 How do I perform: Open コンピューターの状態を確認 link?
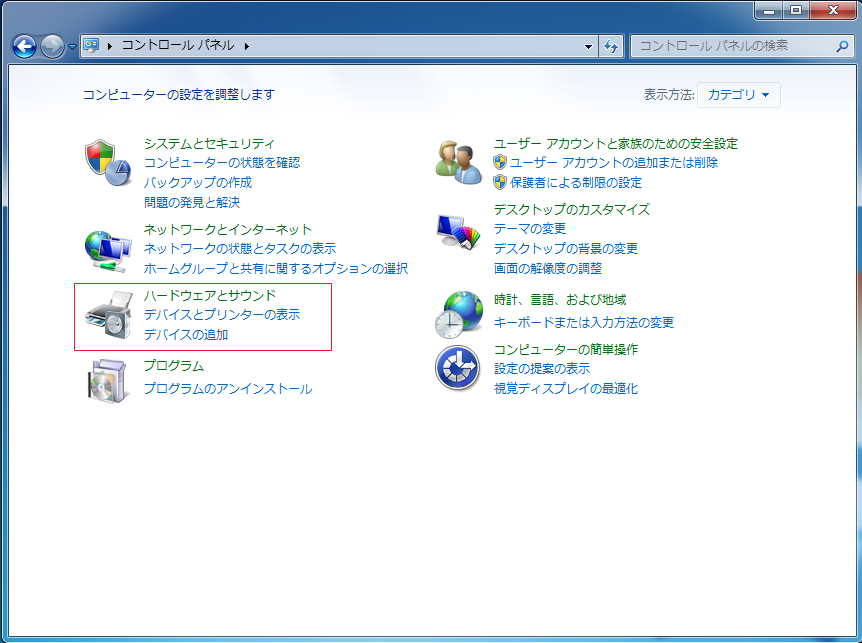[x=222, y=163]
